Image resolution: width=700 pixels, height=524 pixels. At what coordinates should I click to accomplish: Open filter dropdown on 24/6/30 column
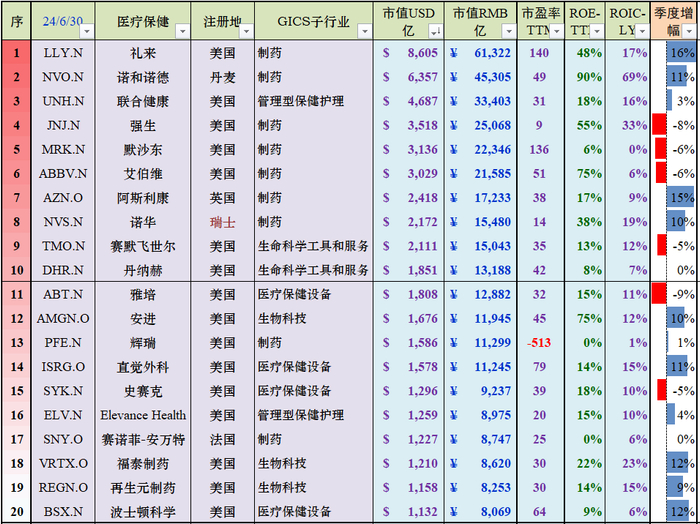coord(87,31)
